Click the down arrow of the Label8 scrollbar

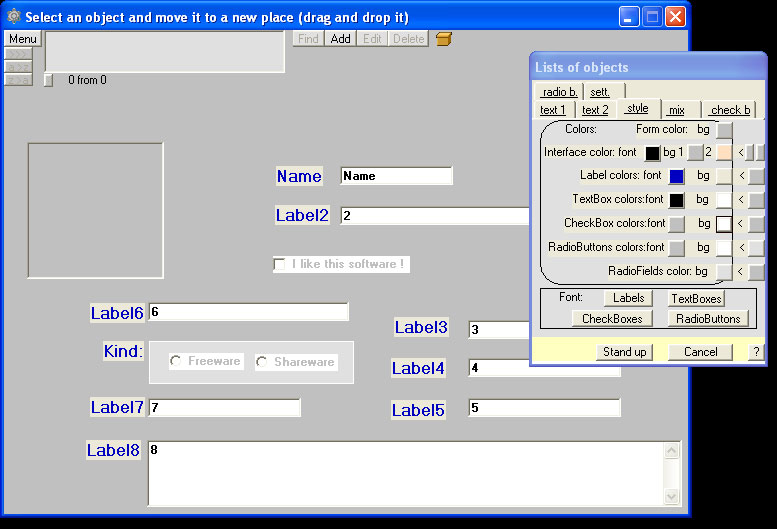[672, 497]
